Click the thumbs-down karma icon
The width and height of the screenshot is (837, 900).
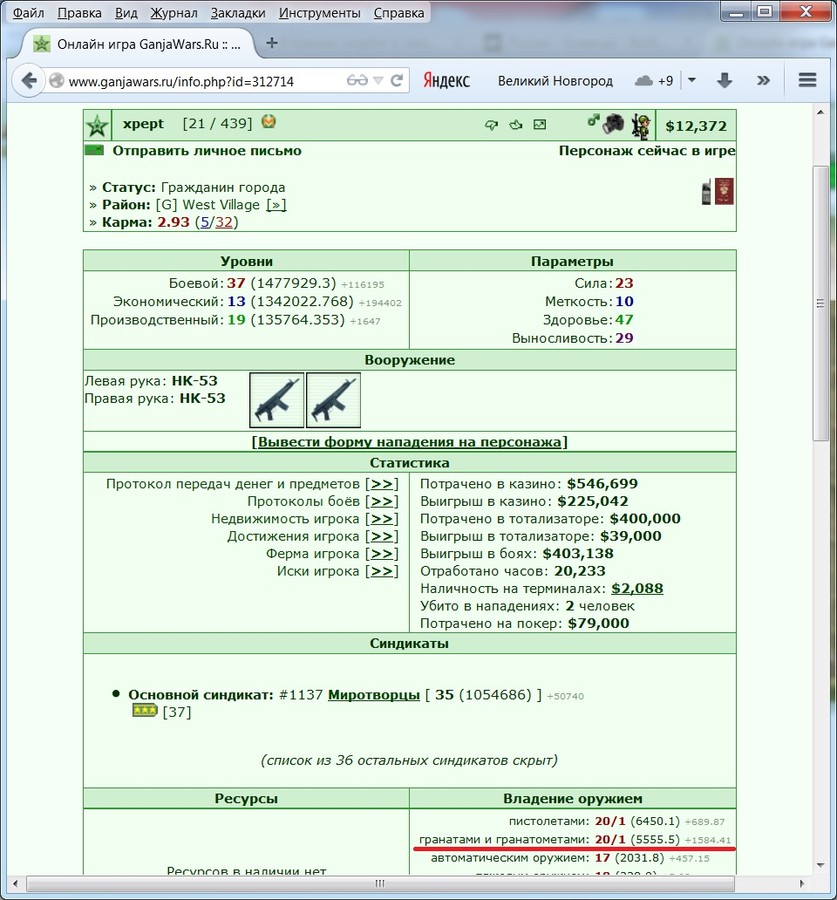click(491, 125)
